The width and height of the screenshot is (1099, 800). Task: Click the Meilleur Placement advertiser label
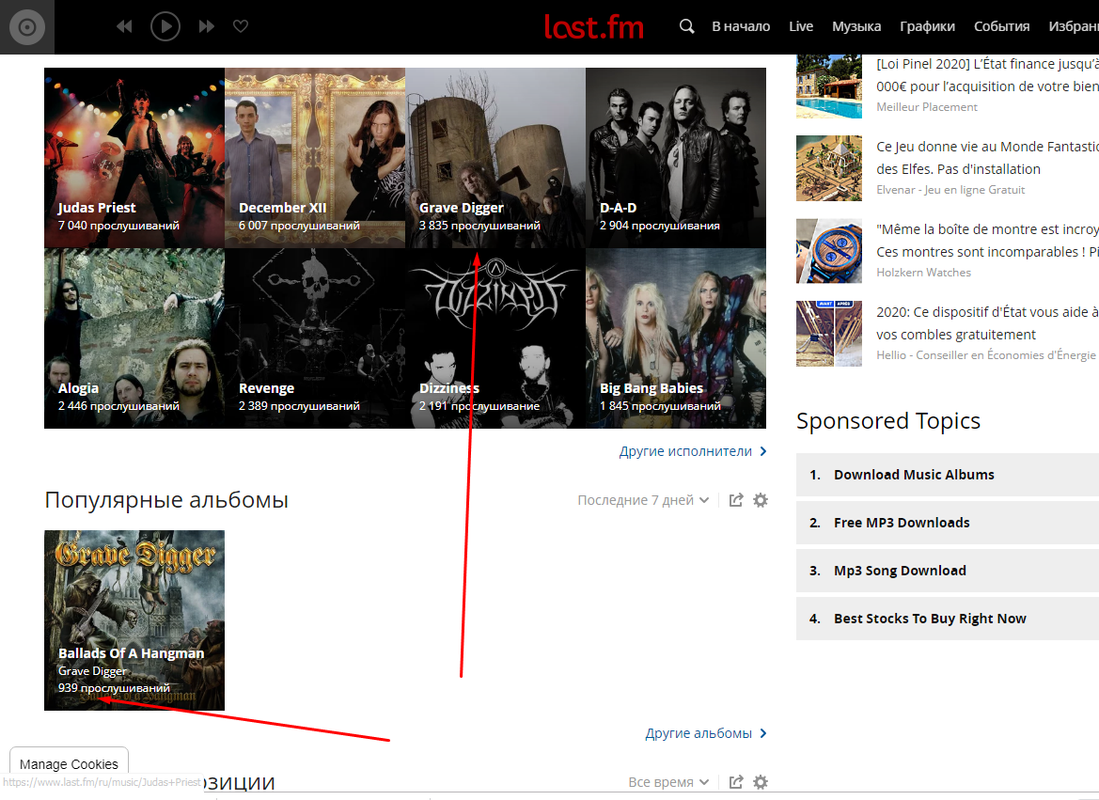(x=927, y=107)
